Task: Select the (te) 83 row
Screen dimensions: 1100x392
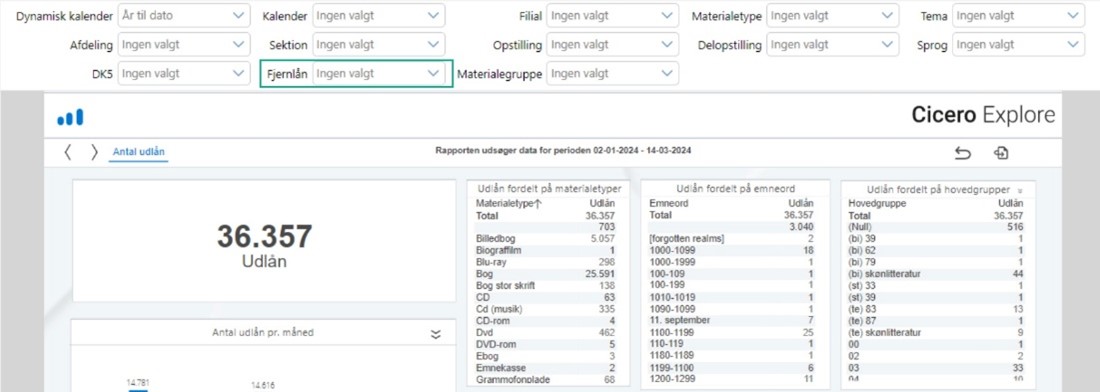Action: [x=936, y=309]
